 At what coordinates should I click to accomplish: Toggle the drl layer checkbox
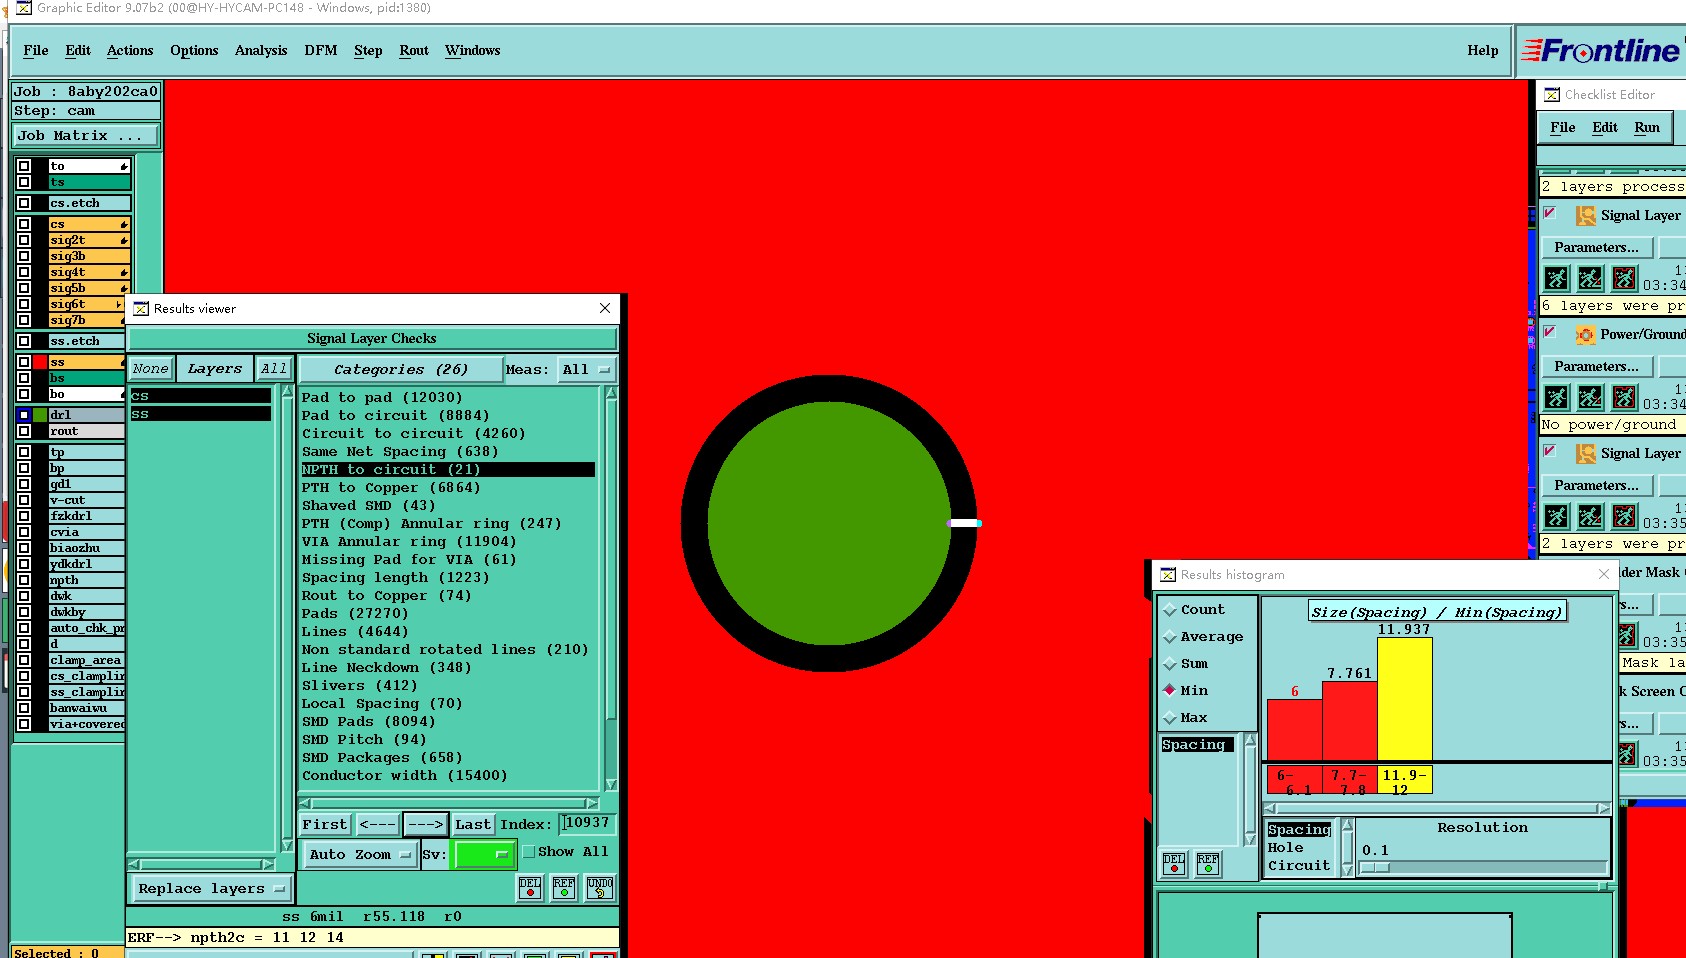[24, 415]
